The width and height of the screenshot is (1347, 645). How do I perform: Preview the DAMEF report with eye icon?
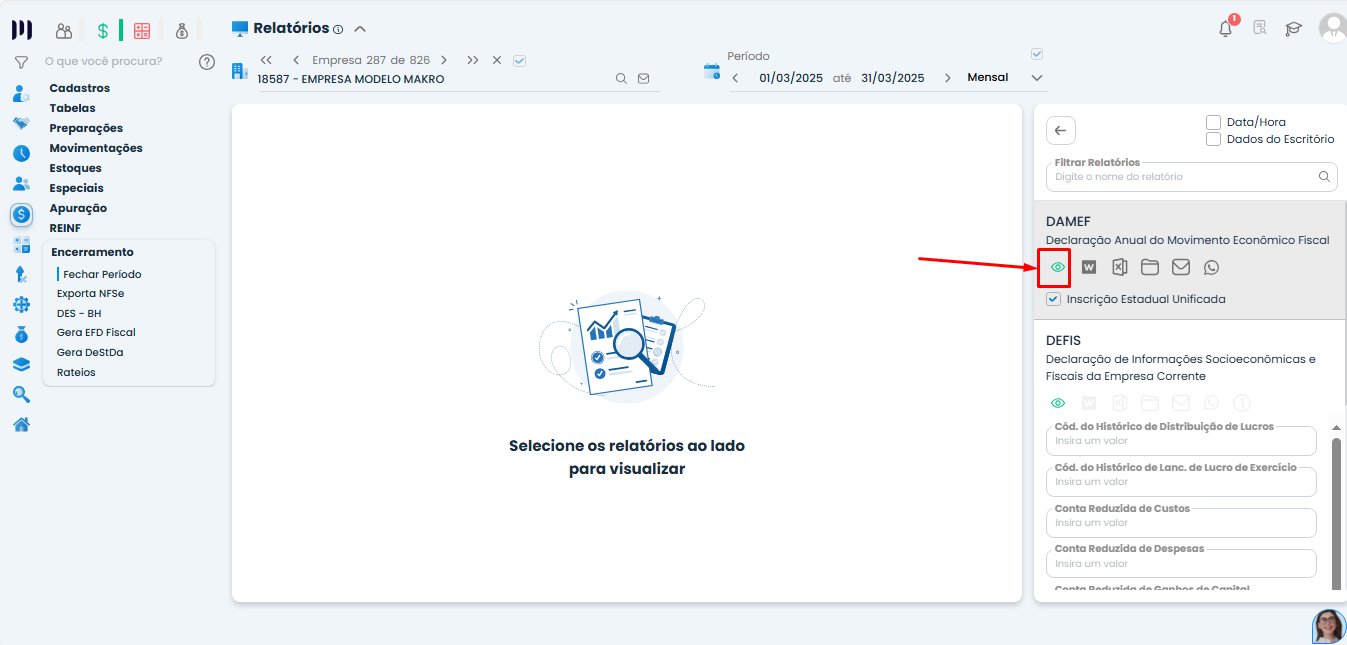1058,267
